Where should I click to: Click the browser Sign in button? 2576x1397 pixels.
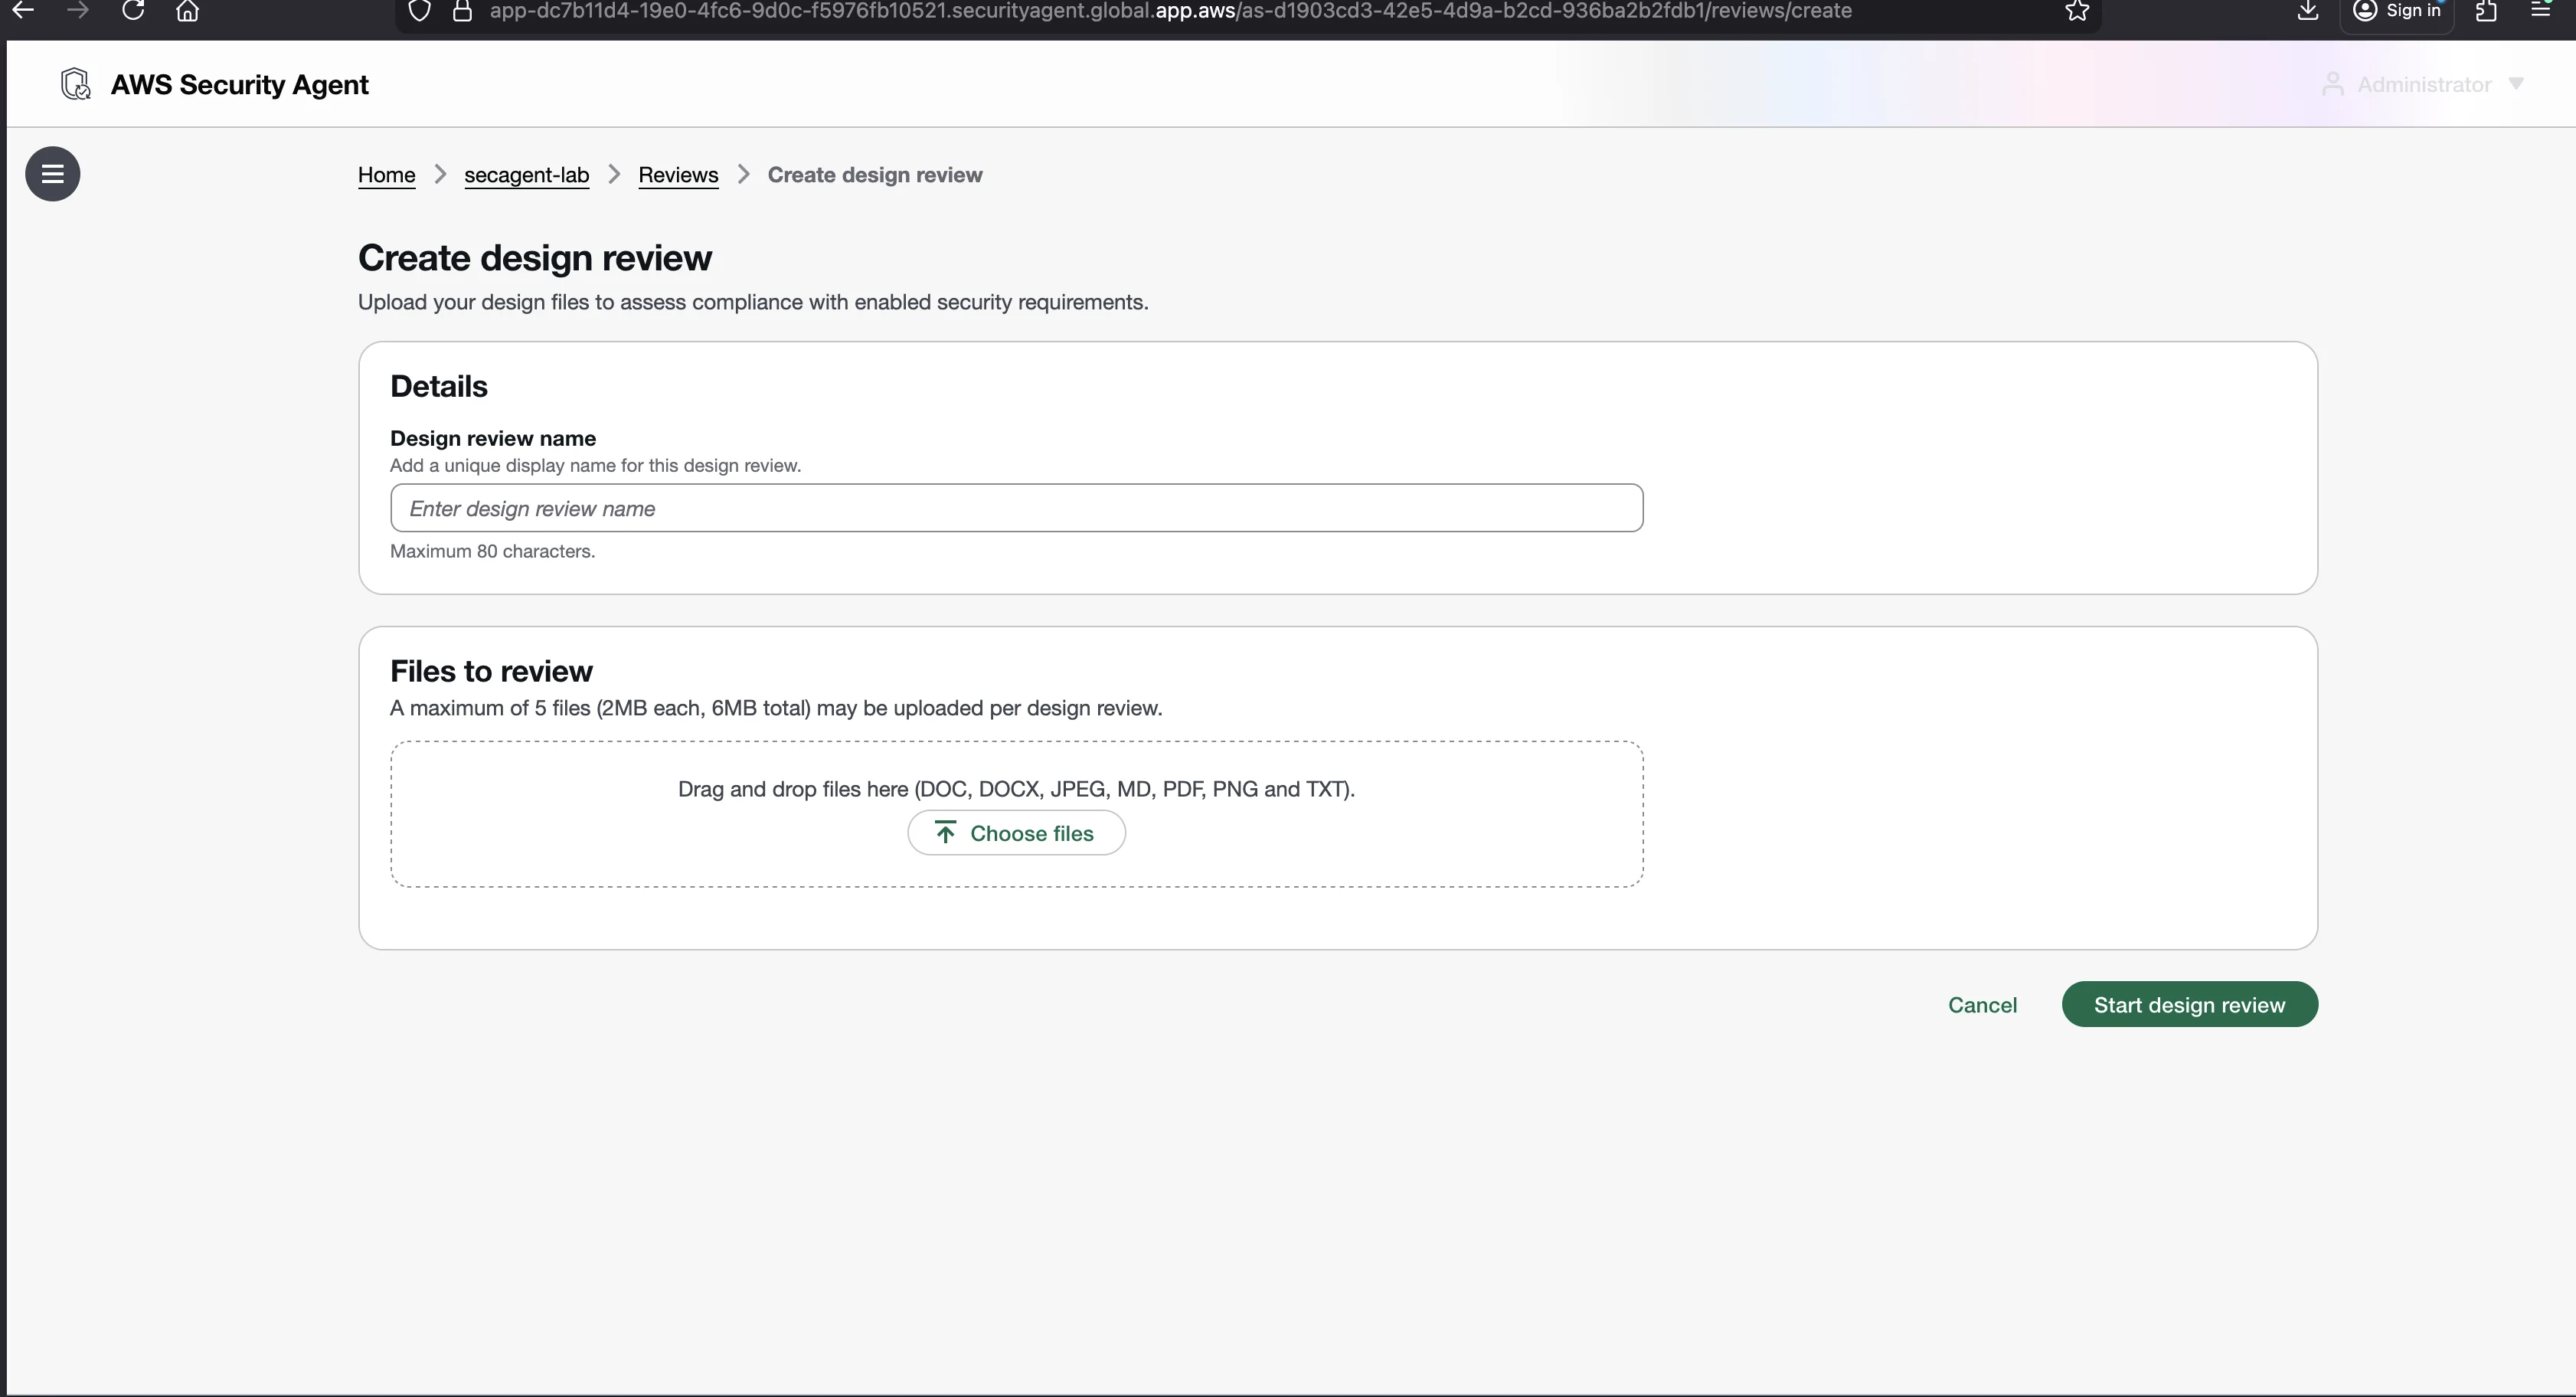[x=2397, y=11]
